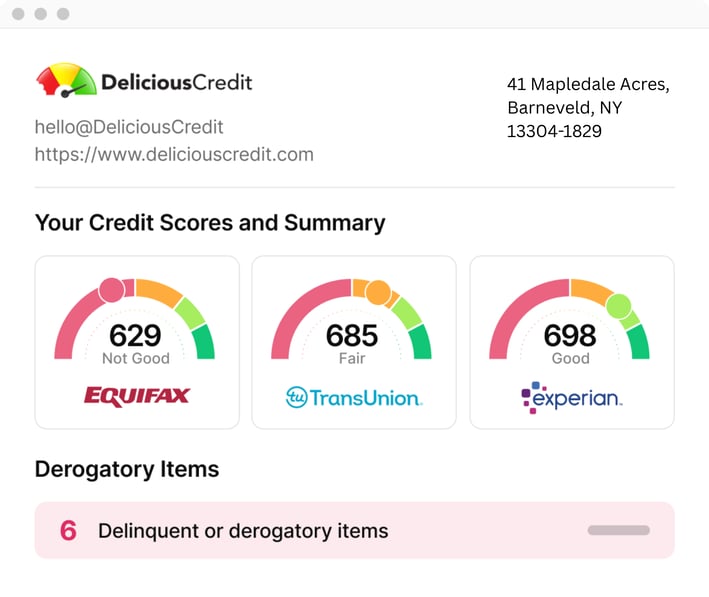This screenshot has width=709, height=597.
Task: Click the Delinquent or derogatory items row
Action: click(354, 530)
